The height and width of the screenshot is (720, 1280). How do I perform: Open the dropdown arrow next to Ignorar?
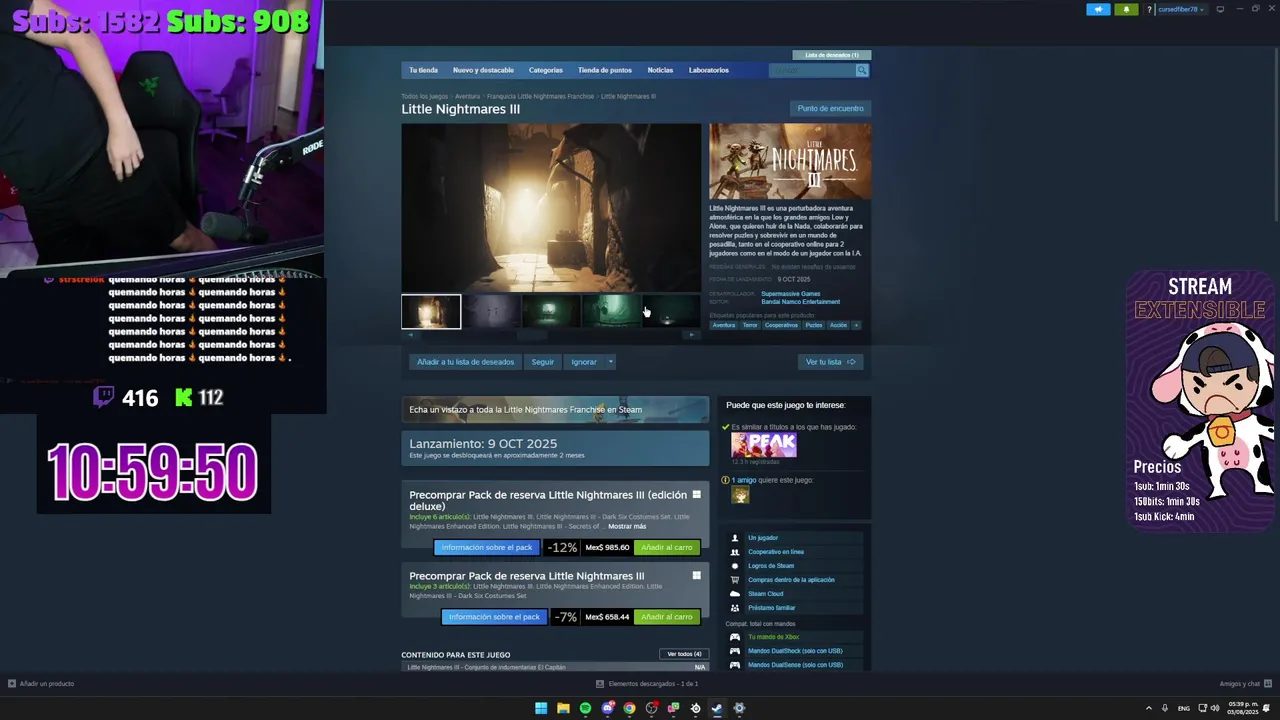(610, 362)
